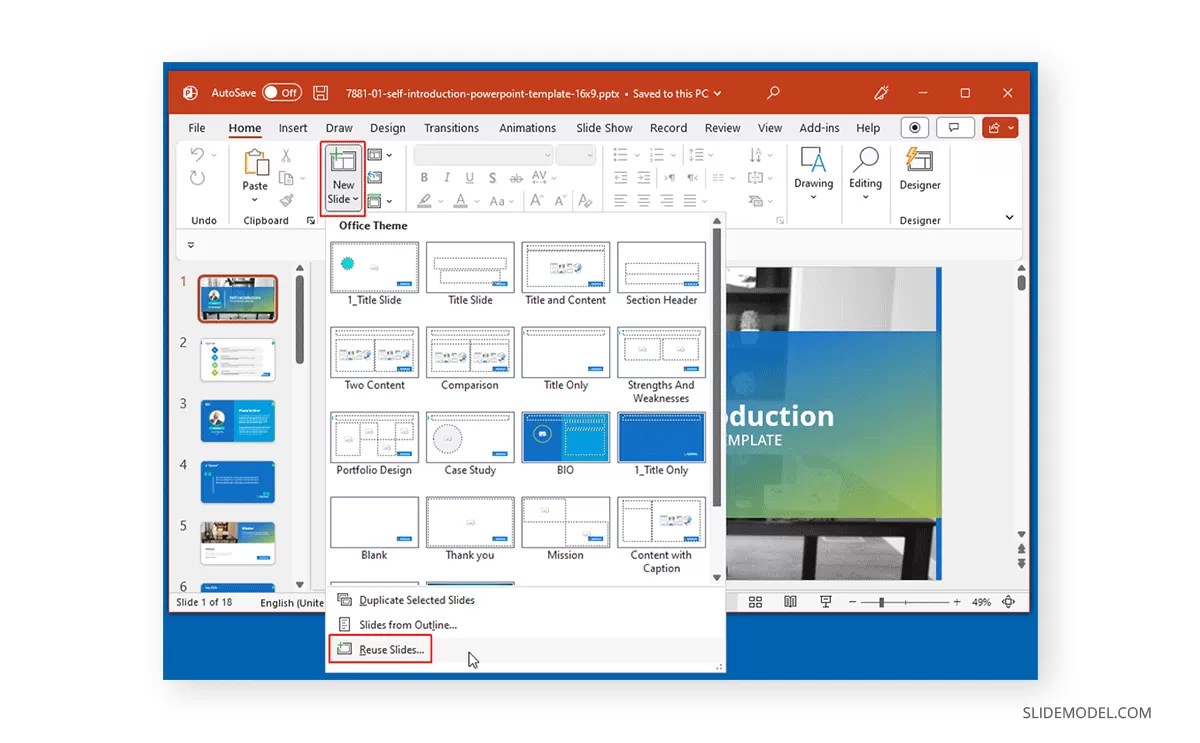Open the Slide Sorter view from status bar
Viewport: 1200px width, 743px height.
[x=754, y=601]
